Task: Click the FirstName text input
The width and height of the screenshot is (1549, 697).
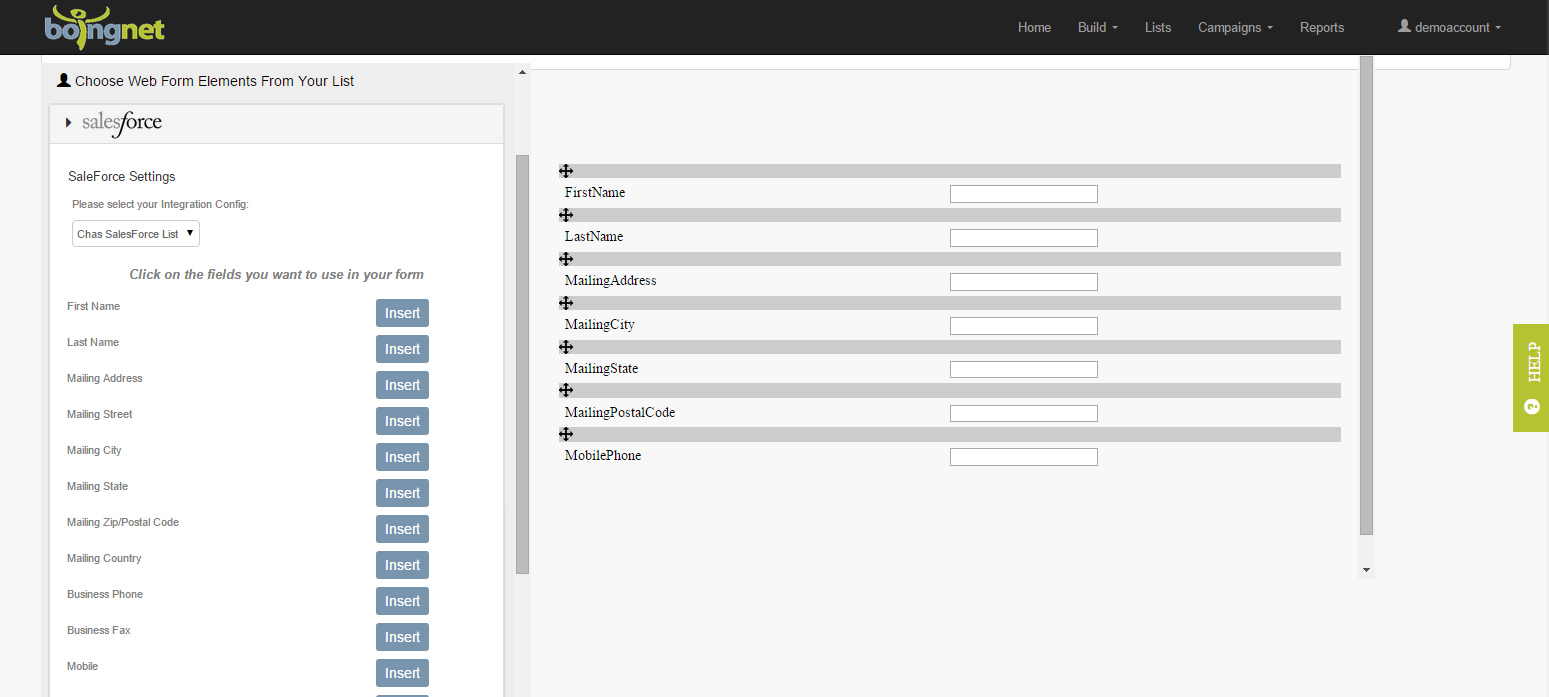Action: [x=1023, y=194]
